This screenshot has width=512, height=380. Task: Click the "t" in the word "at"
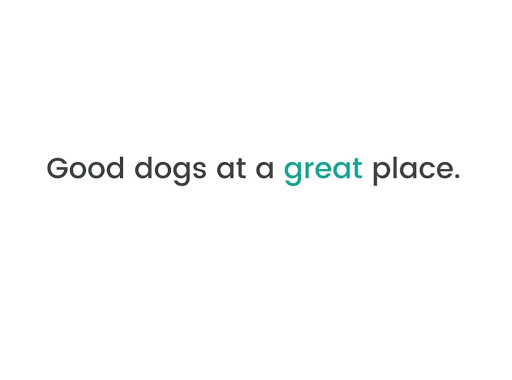click(x=241, y=169)
